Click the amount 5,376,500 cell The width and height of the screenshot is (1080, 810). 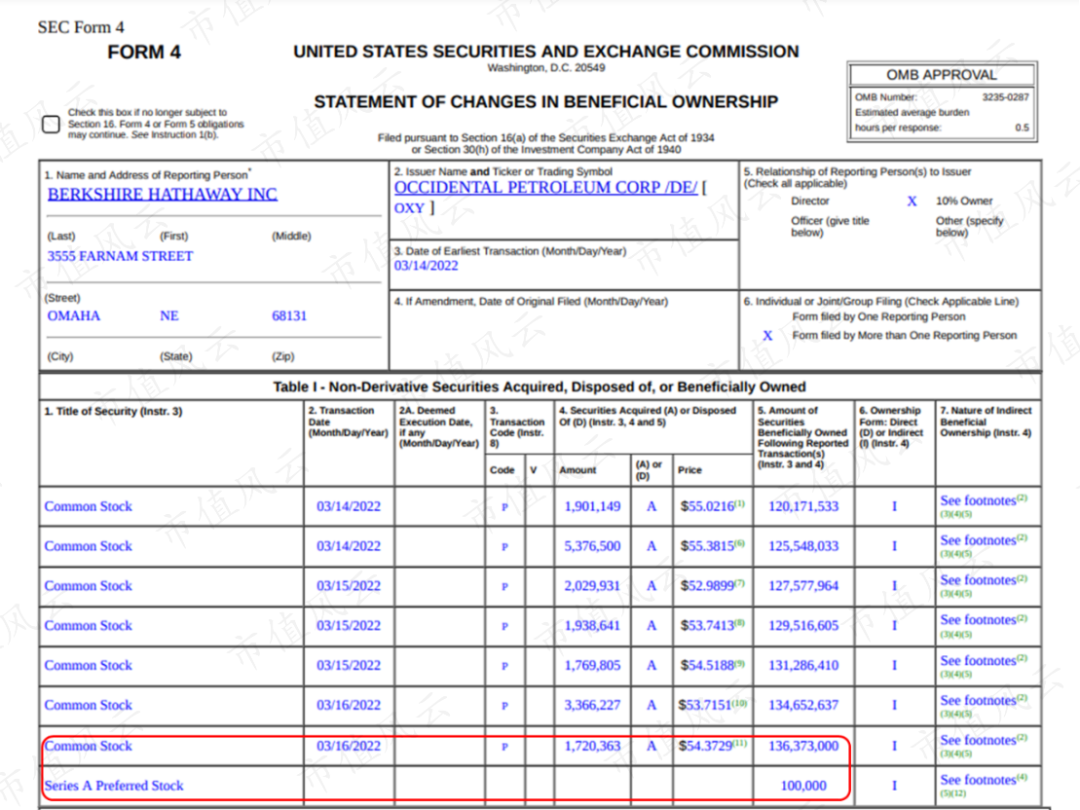[x=592, y=546]
